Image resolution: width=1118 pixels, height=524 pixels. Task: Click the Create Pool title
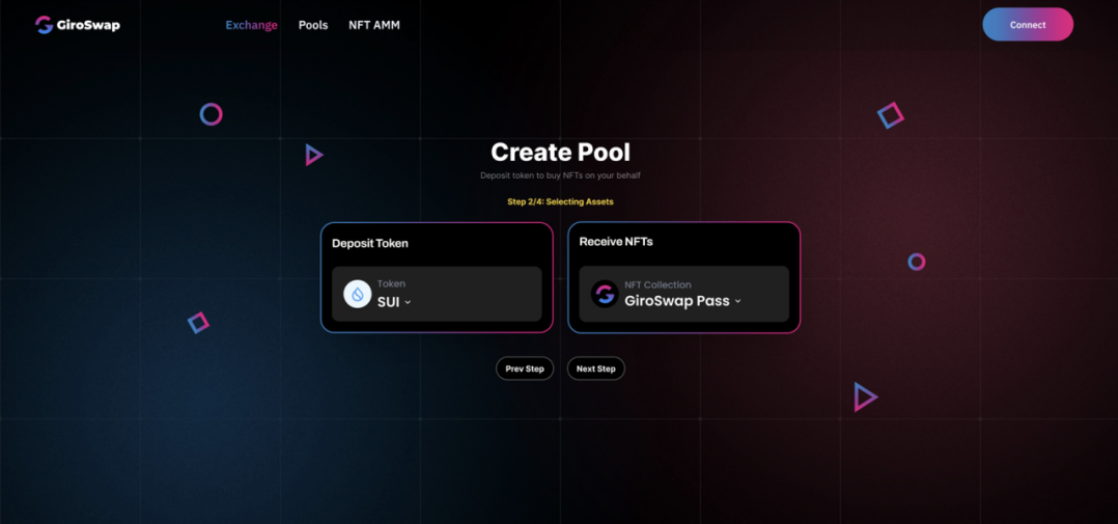point(560,152)
